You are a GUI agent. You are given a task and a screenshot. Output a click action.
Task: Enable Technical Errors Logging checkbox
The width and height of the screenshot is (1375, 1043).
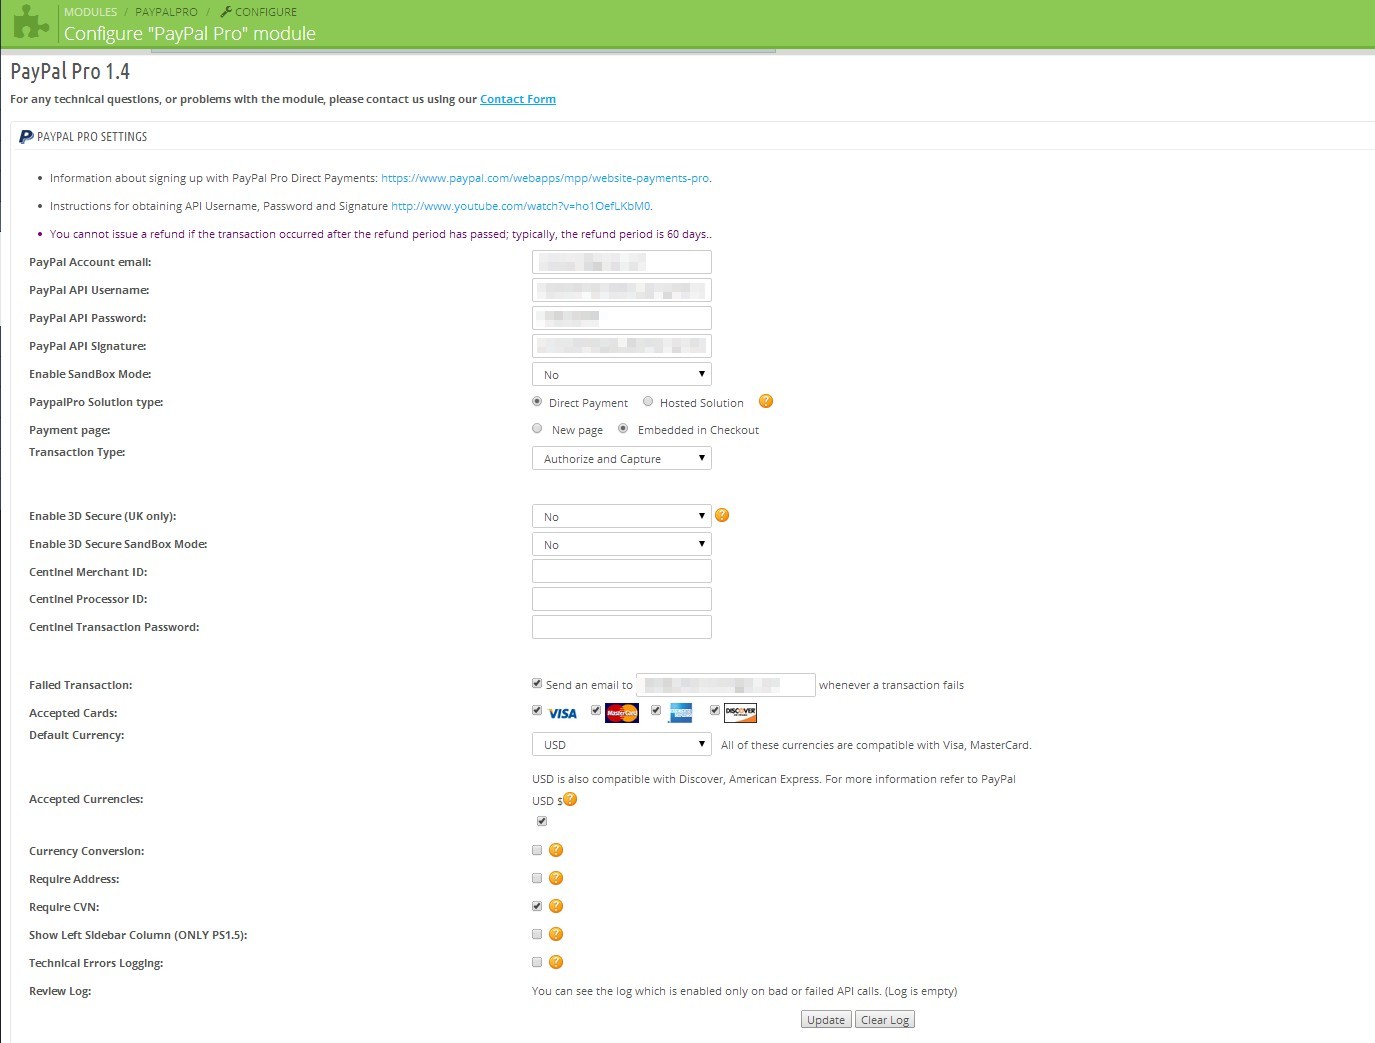537,962
